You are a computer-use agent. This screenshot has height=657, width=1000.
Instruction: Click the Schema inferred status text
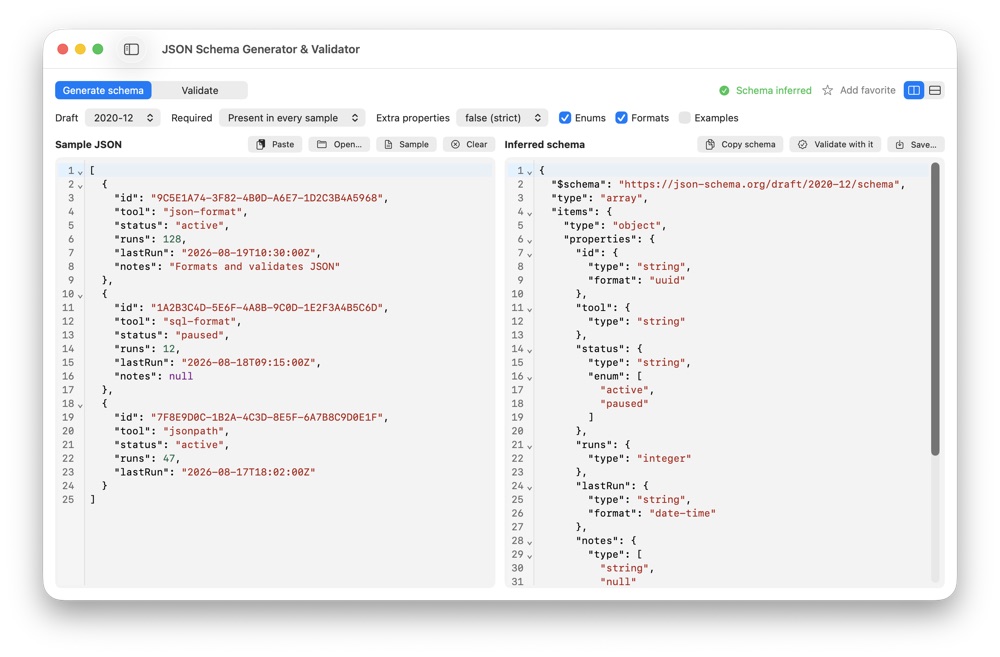774,91
